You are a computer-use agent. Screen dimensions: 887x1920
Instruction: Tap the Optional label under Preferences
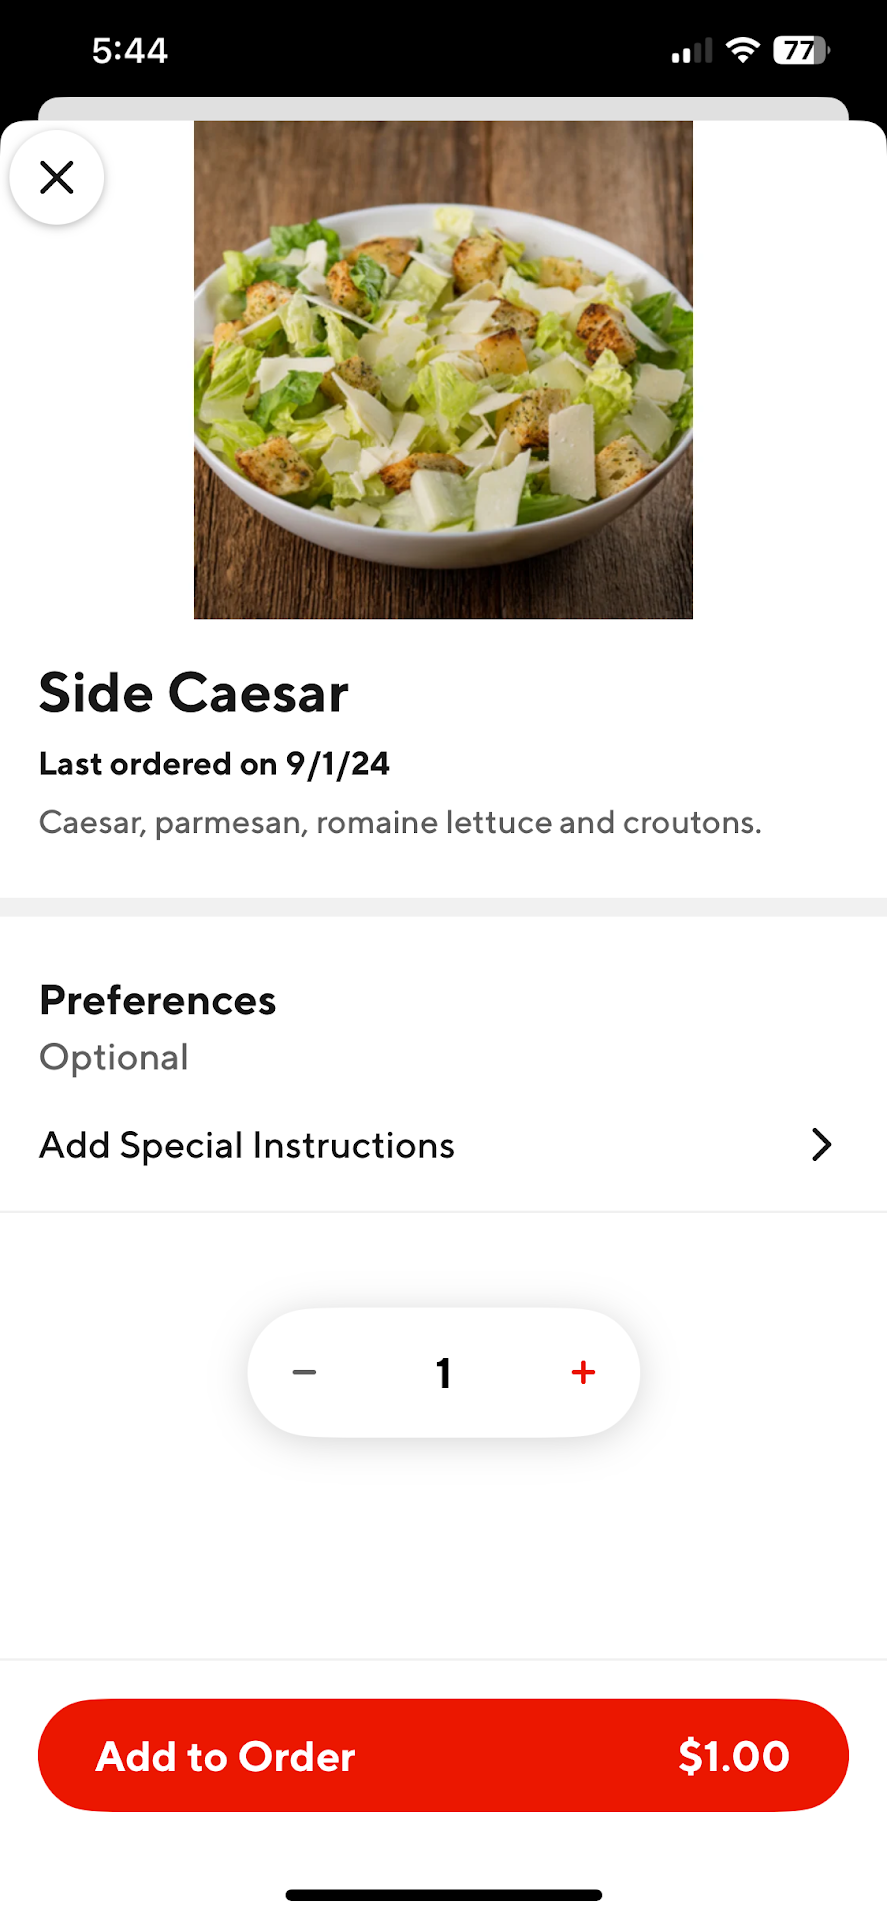(114, 1057)
